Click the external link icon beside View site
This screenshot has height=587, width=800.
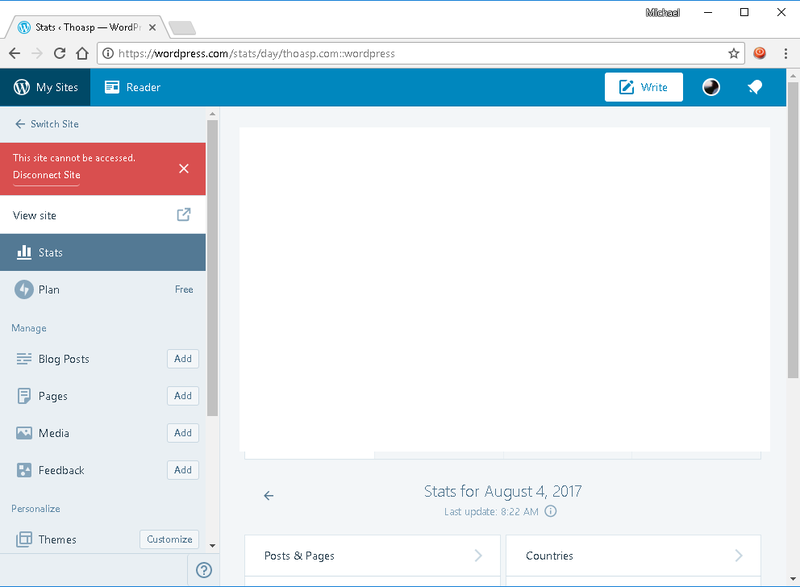click(x=184, y=215)
